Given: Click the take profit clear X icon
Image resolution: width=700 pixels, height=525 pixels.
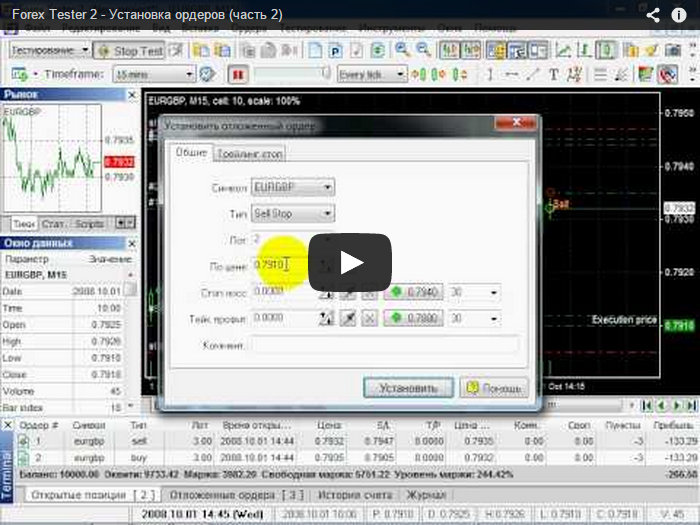Looking at the screenshot, I should point(369,319).
